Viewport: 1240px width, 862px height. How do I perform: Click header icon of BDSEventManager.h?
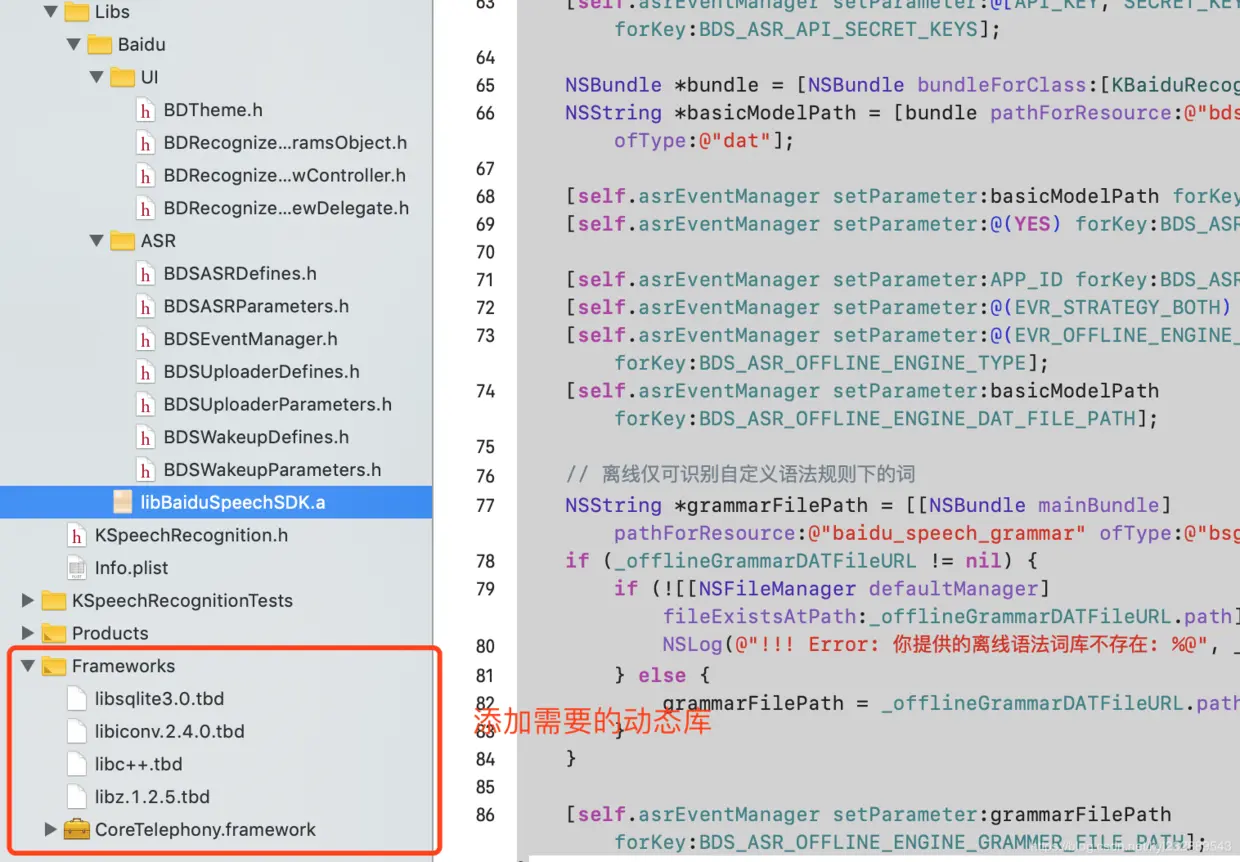point(146,339)
